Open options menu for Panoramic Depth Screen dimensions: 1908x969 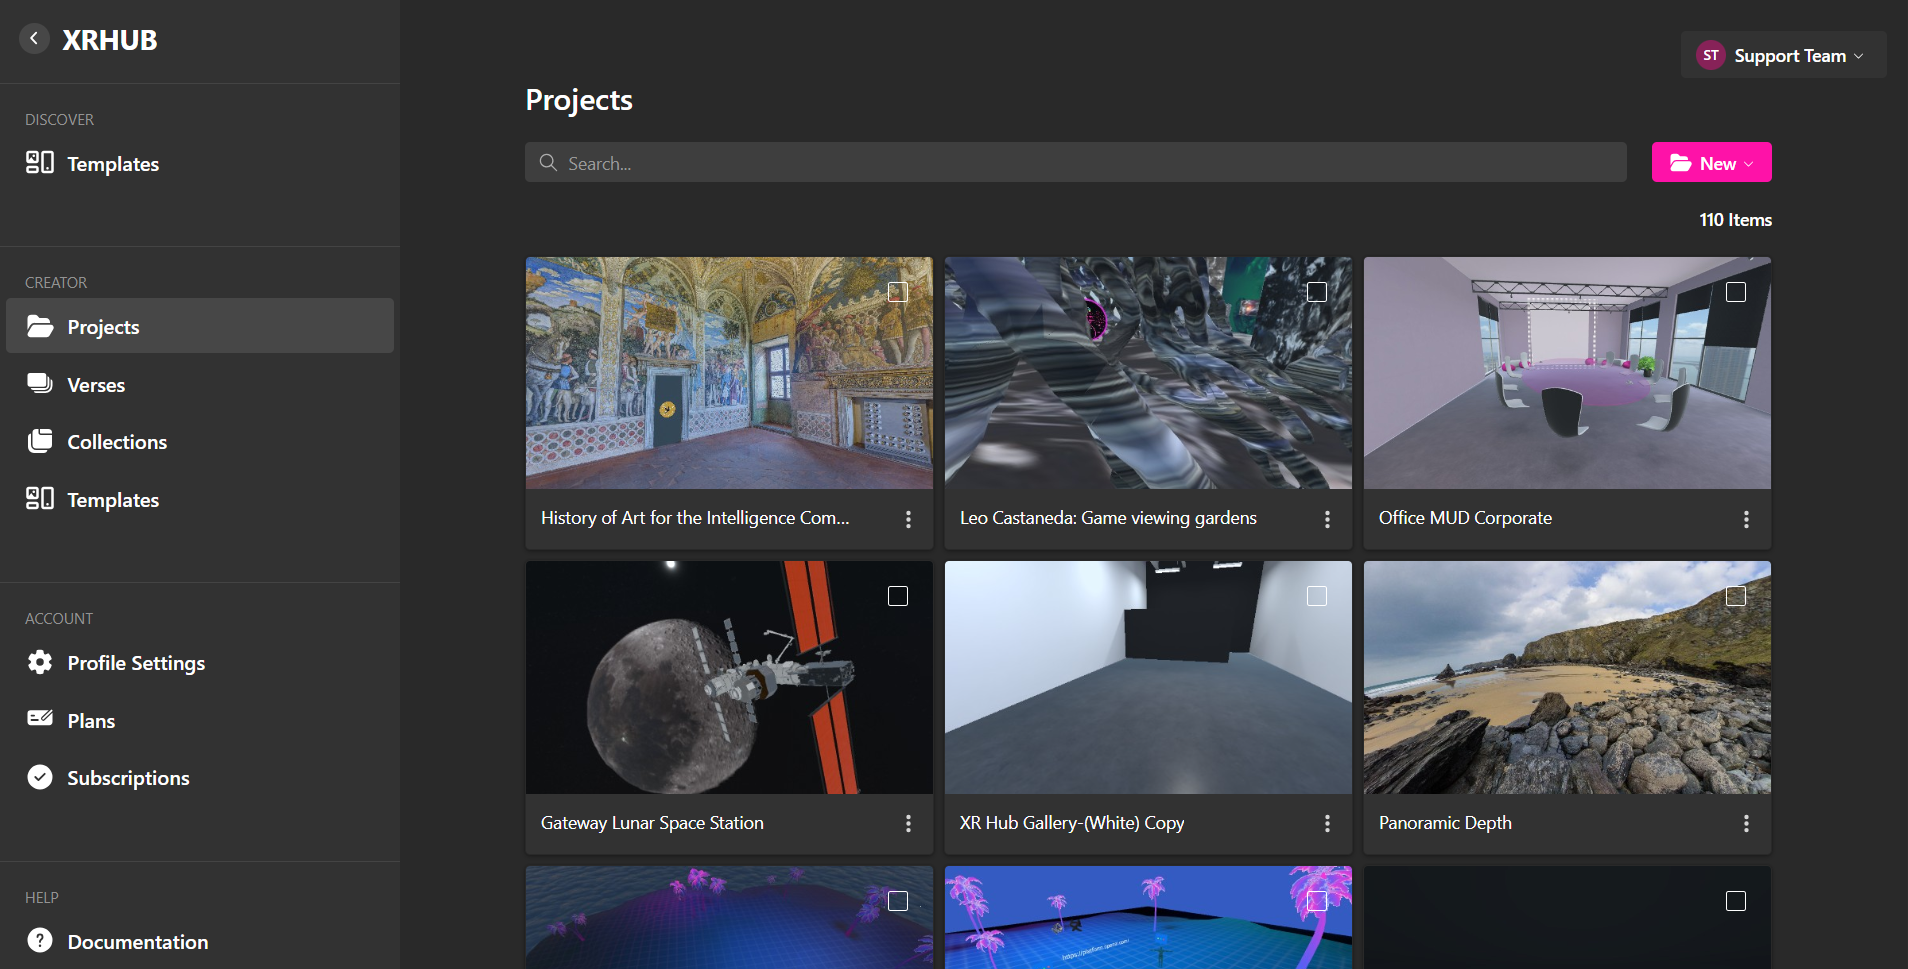point(1746,823)
